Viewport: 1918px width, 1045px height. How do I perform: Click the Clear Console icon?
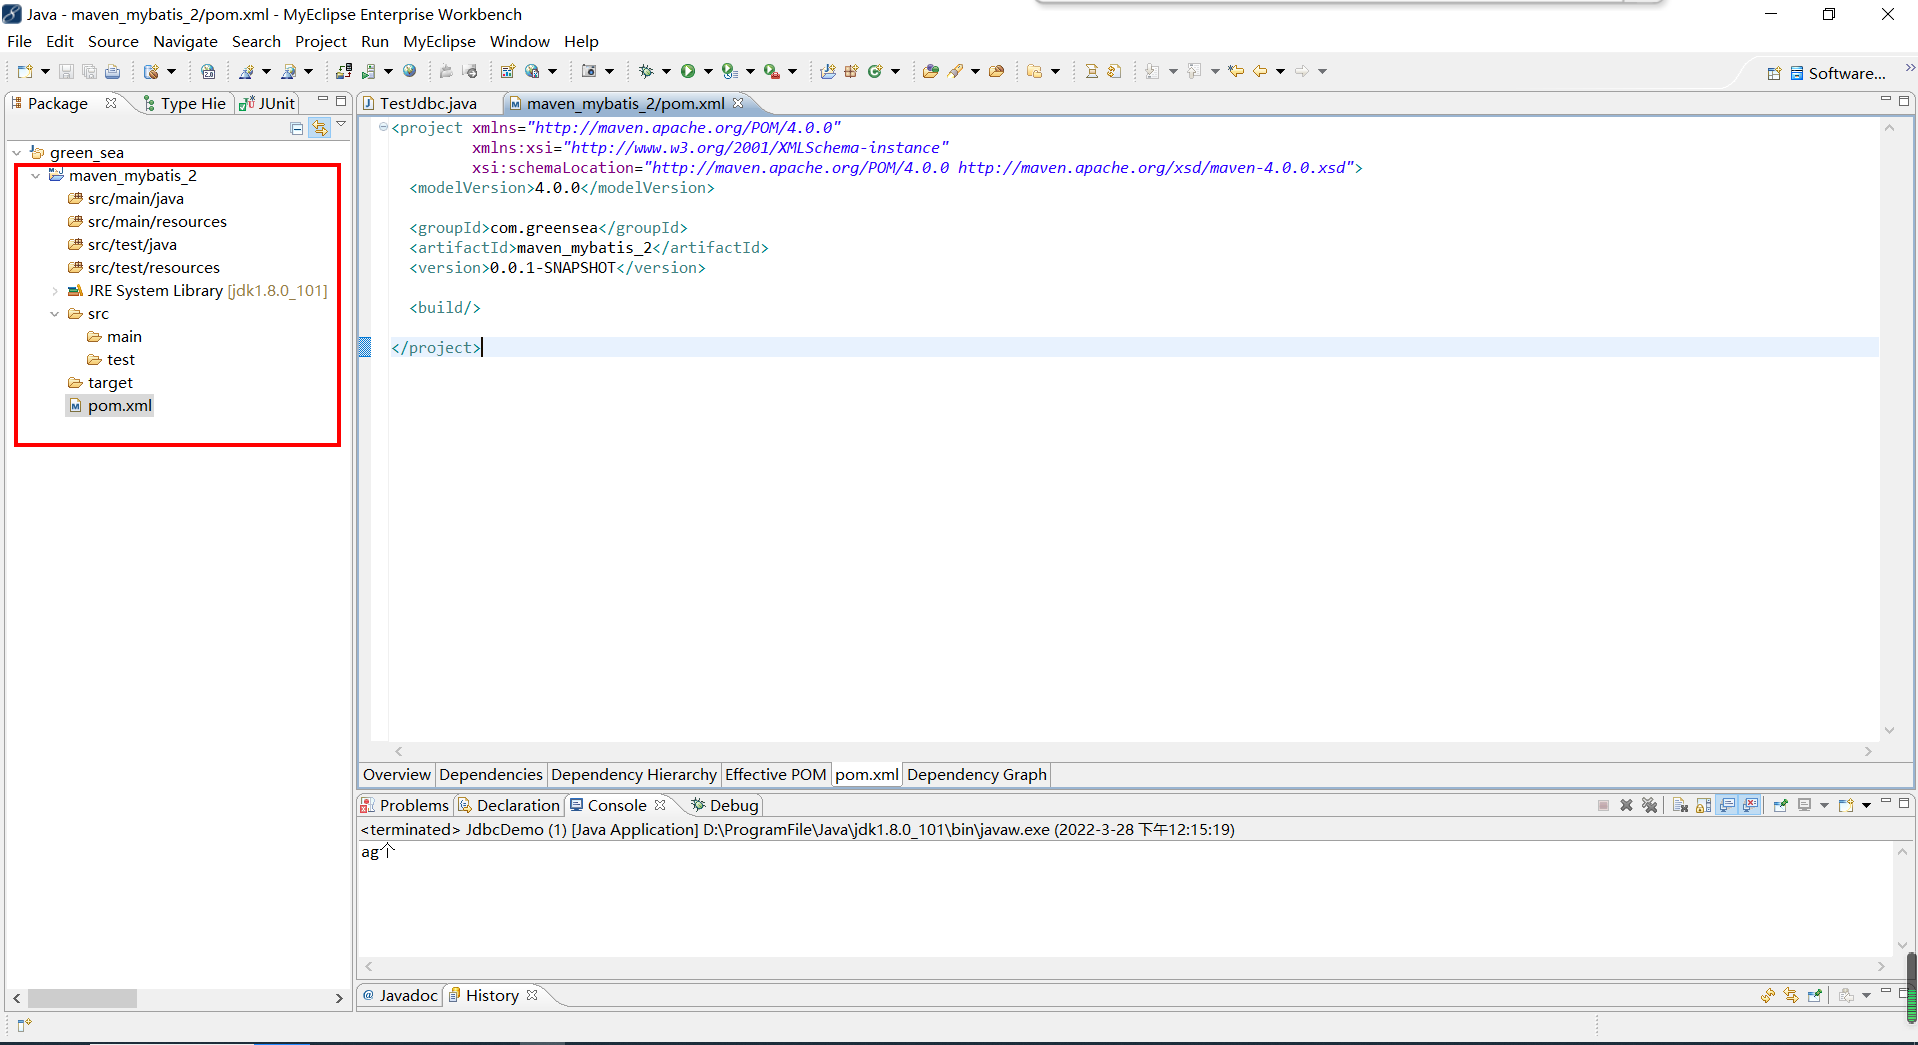point(1680,805)
